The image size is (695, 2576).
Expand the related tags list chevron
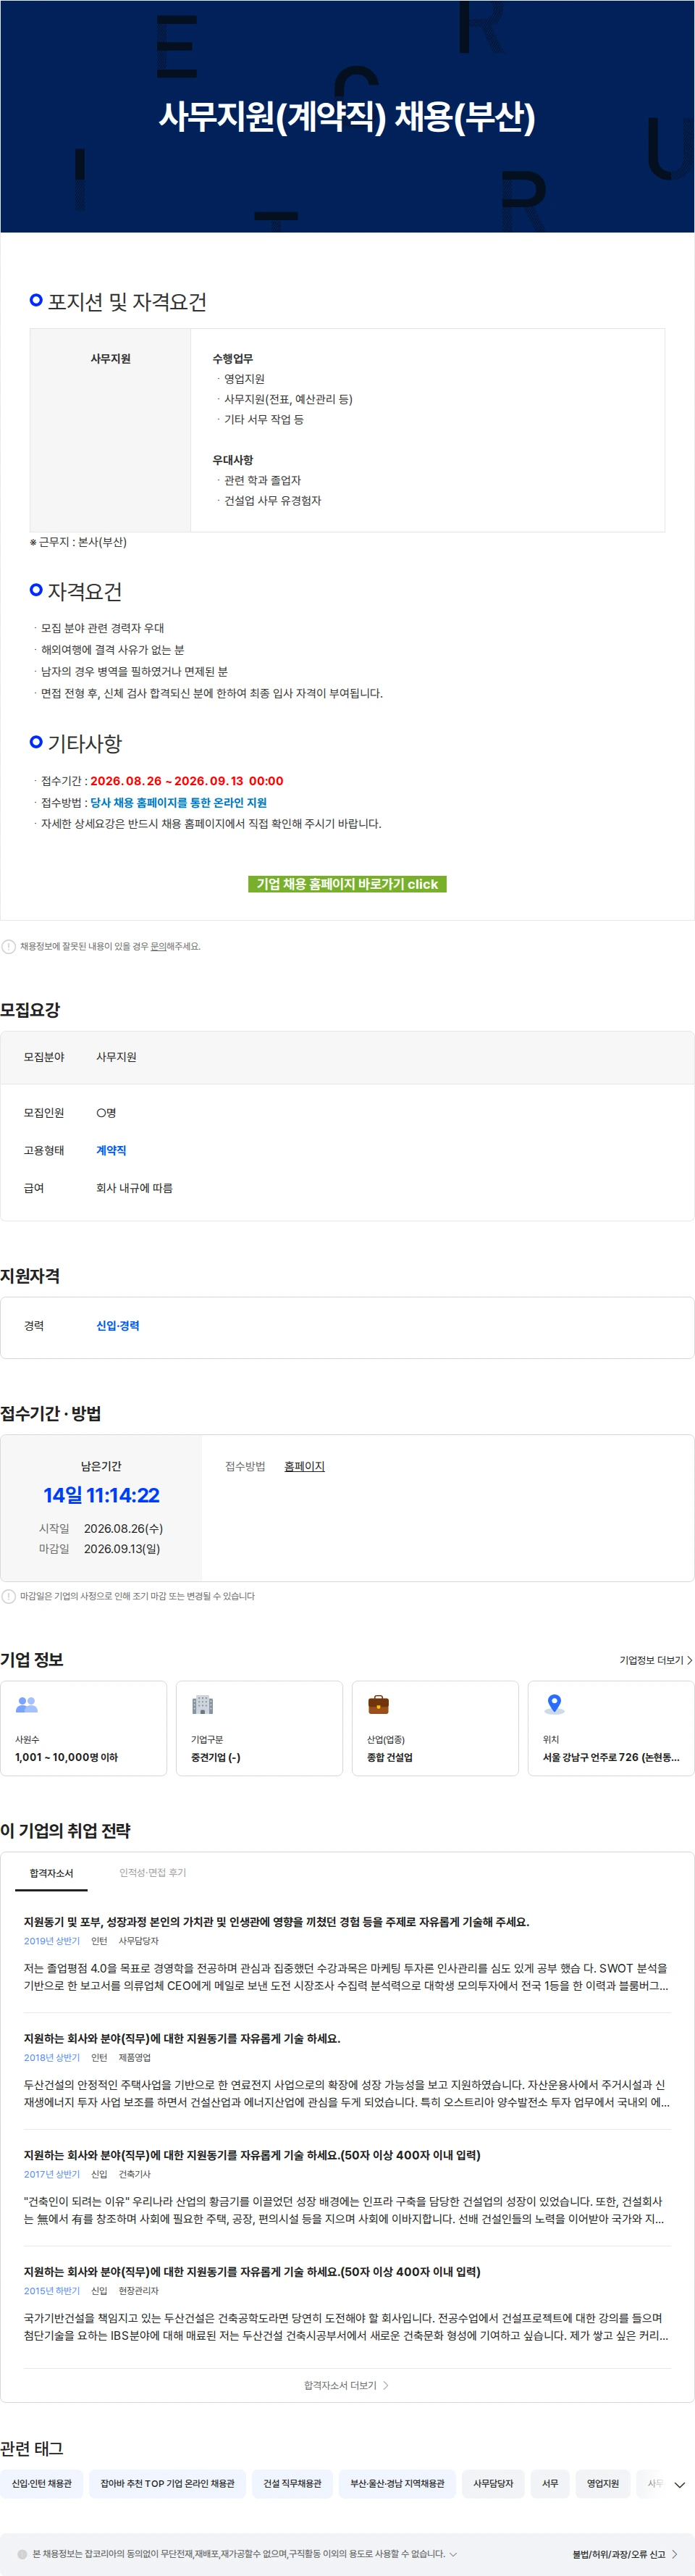[x=680, y=2485]
